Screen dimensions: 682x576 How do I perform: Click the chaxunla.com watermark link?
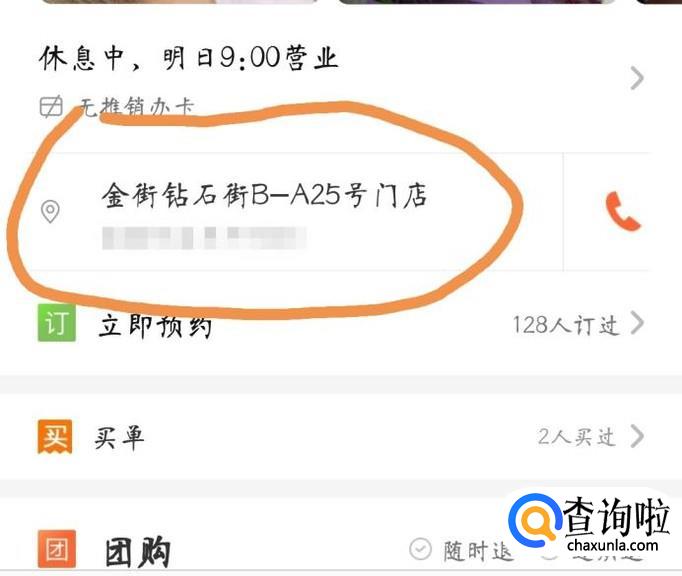tap(613, 545)
